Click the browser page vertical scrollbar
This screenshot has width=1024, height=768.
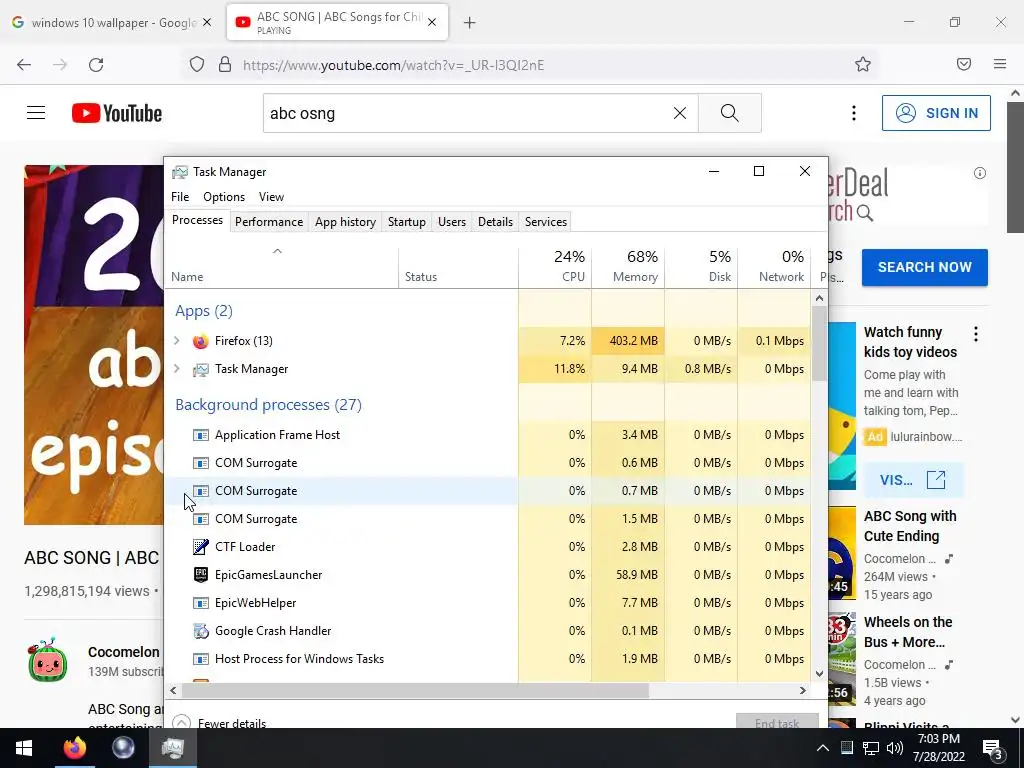1015,167
